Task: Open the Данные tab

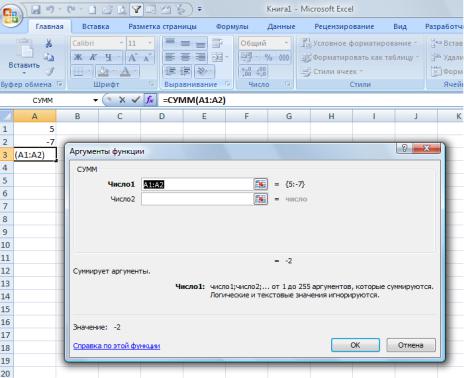Action: pos(281,27)
